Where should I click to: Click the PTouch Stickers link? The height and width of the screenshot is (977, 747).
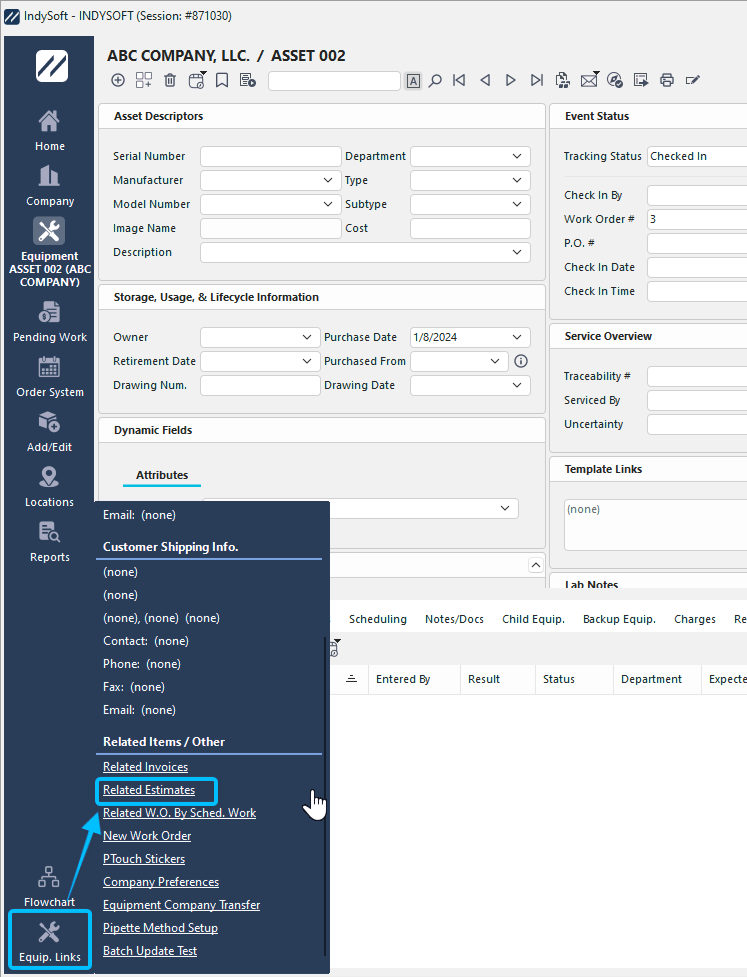pos(144,859)
